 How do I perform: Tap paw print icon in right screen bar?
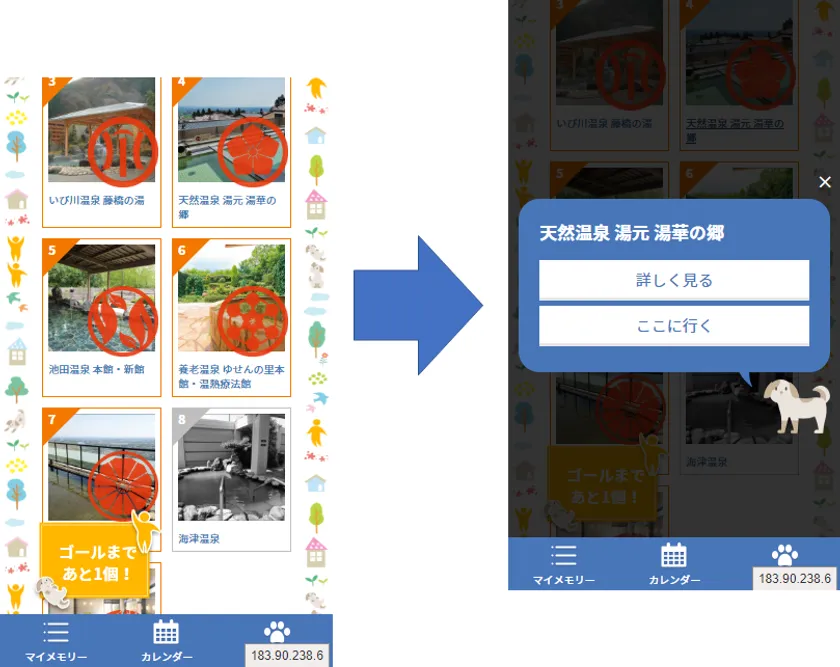click(785, 555)
